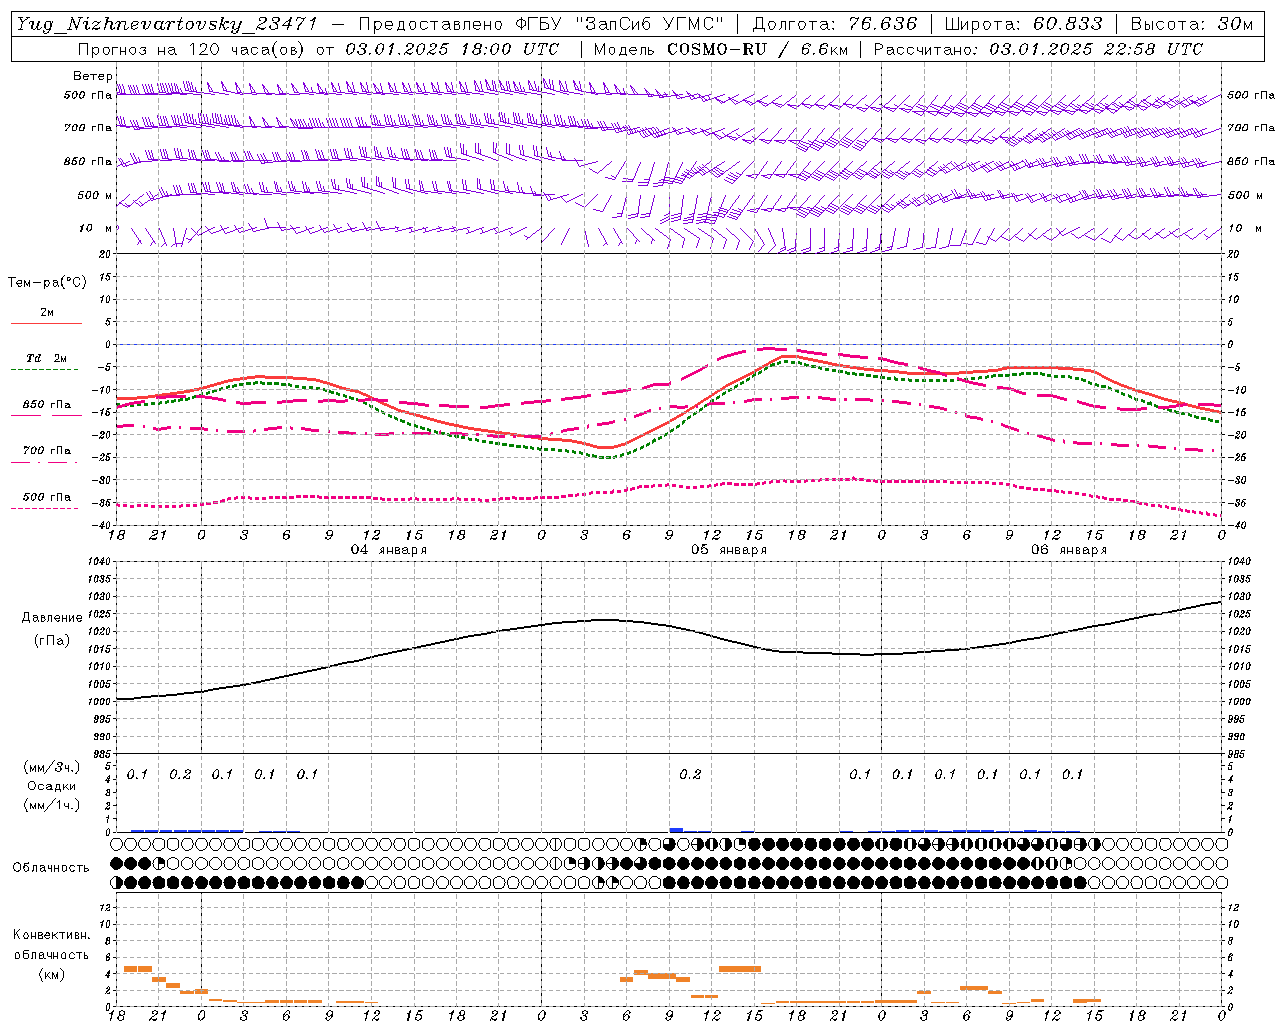The height and width of the screenshot is (1024, 1280).
Task: Click the 10 м wind level label on the left
Action: coord(97,228)
